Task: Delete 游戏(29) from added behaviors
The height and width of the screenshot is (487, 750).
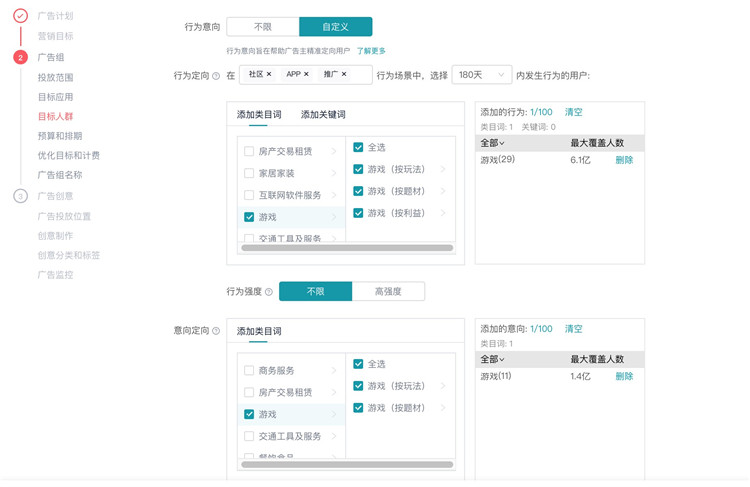Action: tap(624, 160)
